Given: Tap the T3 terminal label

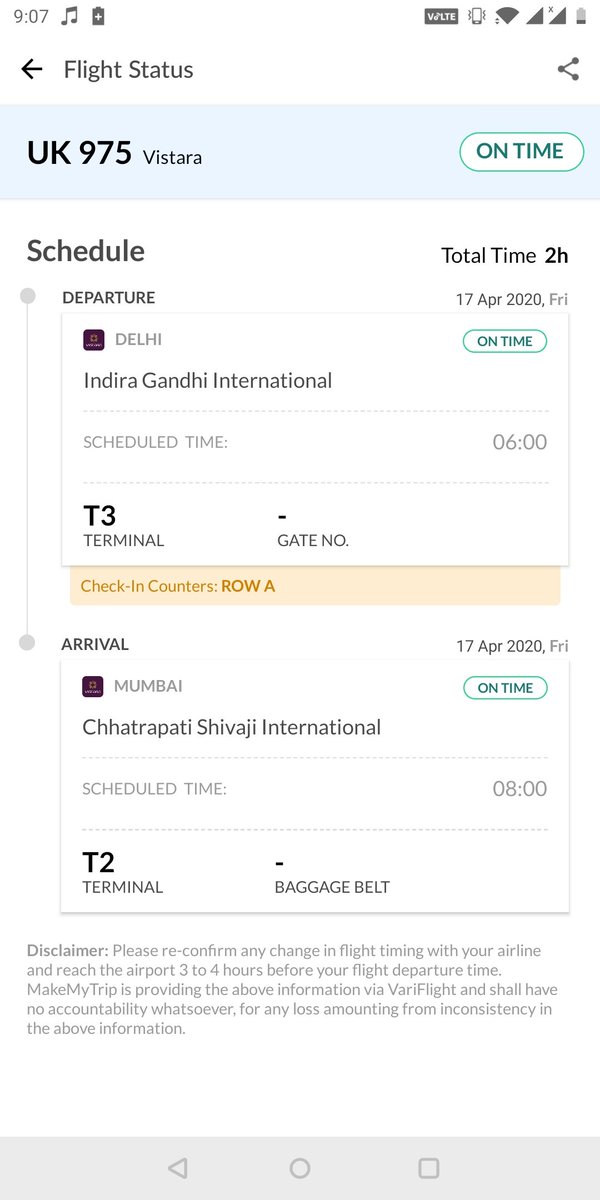Looking at the screenshot, I should (x=100, y=516).
